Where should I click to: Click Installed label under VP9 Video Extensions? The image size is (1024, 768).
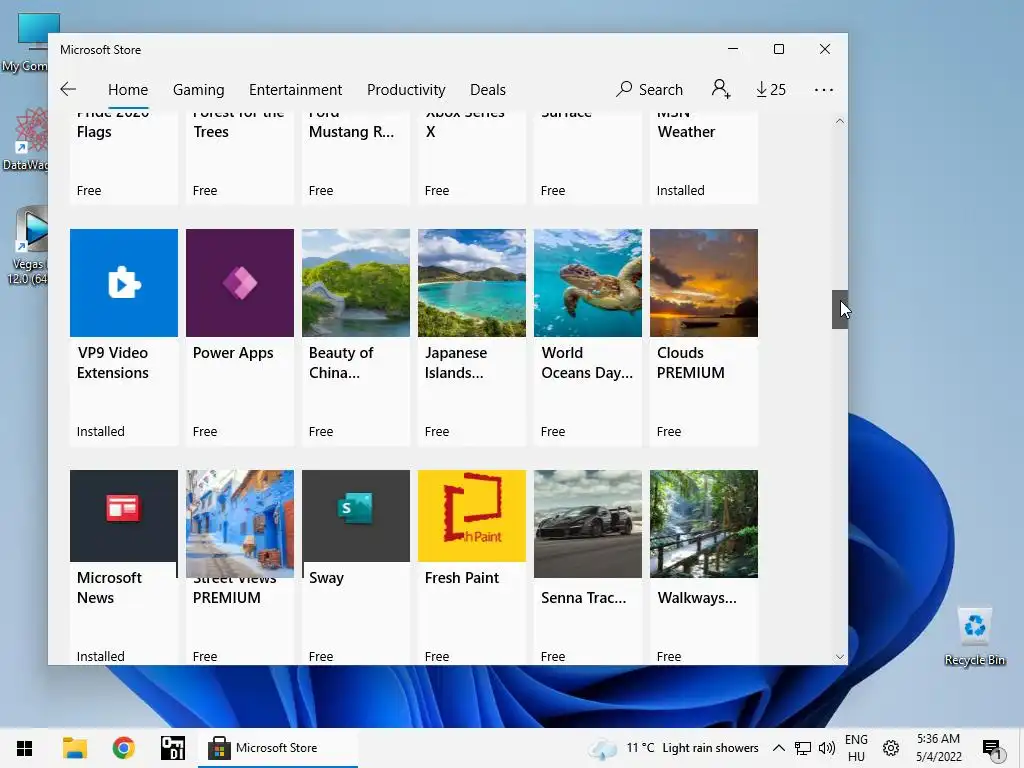coord(101,432)
